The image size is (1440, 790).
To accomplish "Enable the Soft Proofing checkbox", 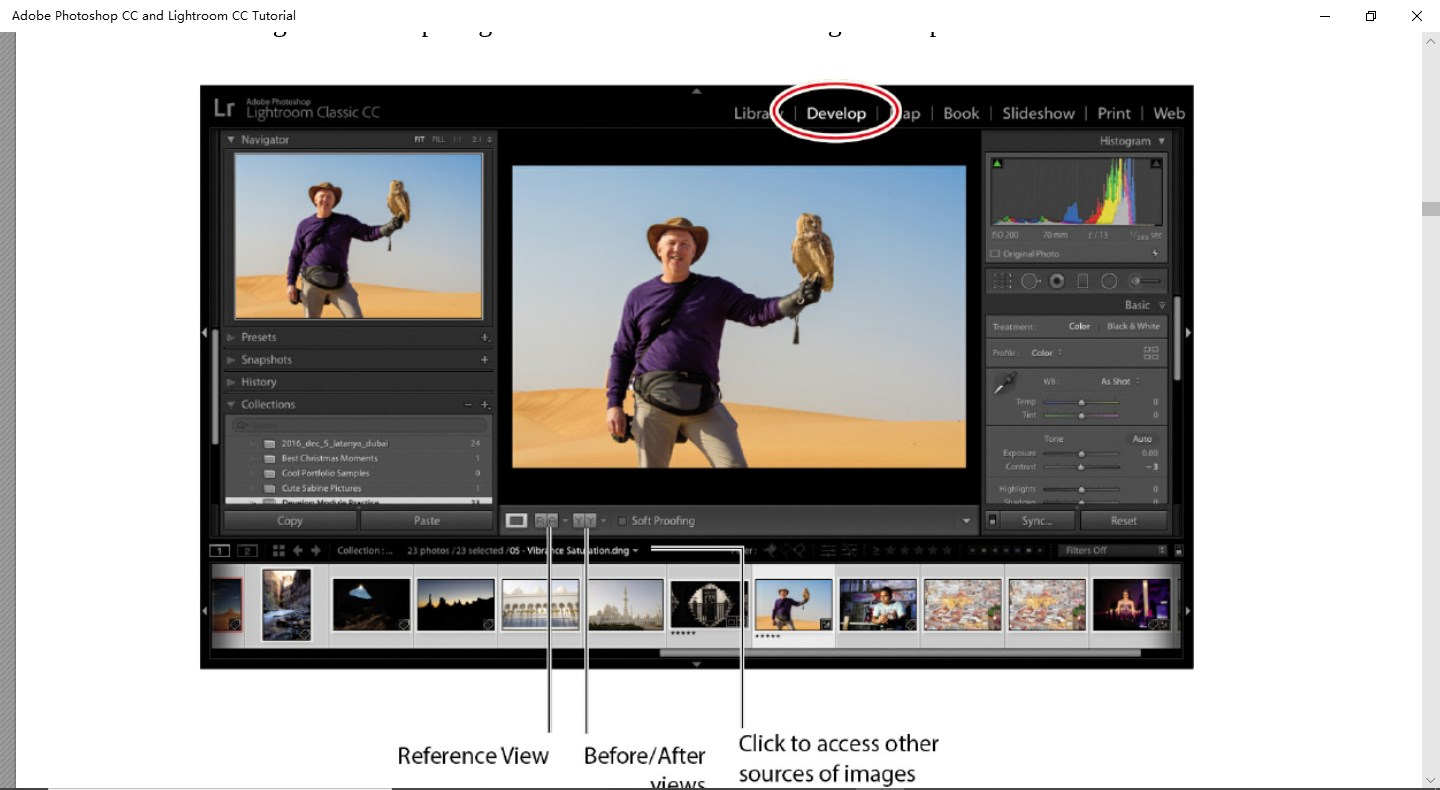I will pos(622,521).
